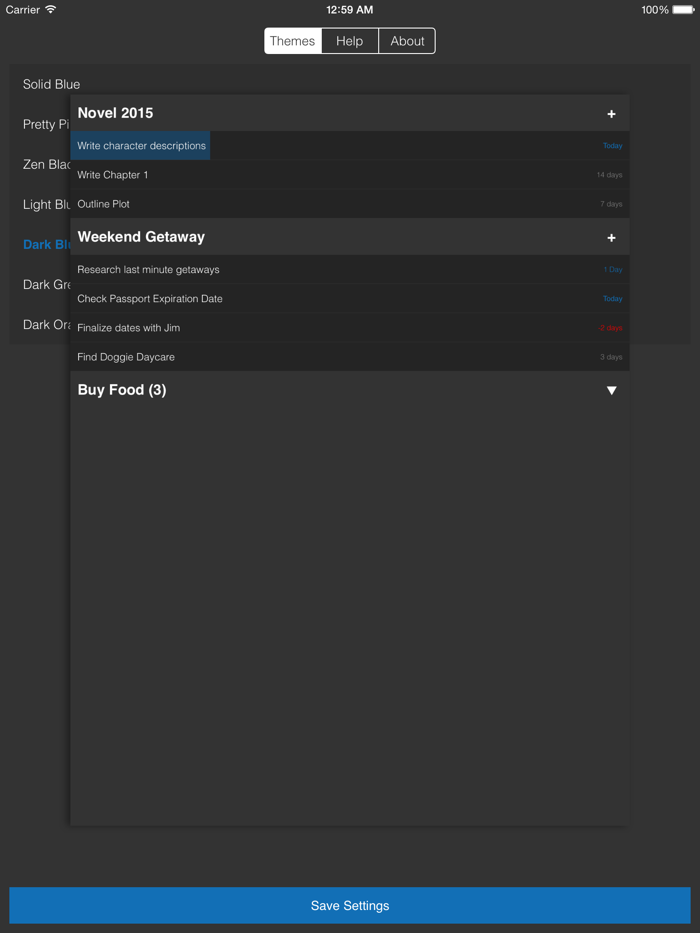Image resolution: width=700 pixels, height=933 pixels.
Task: Add a new task to Novel 2015
Action: [611, 113]
